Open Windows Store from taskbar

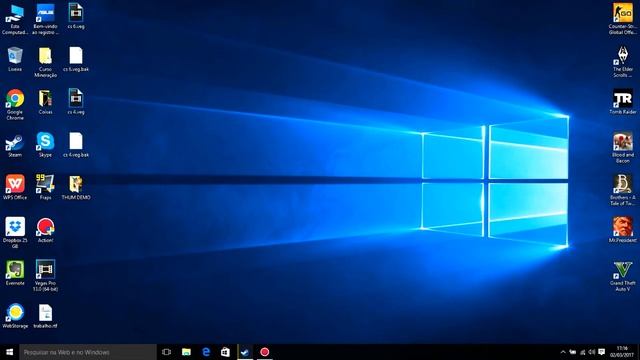225,352
